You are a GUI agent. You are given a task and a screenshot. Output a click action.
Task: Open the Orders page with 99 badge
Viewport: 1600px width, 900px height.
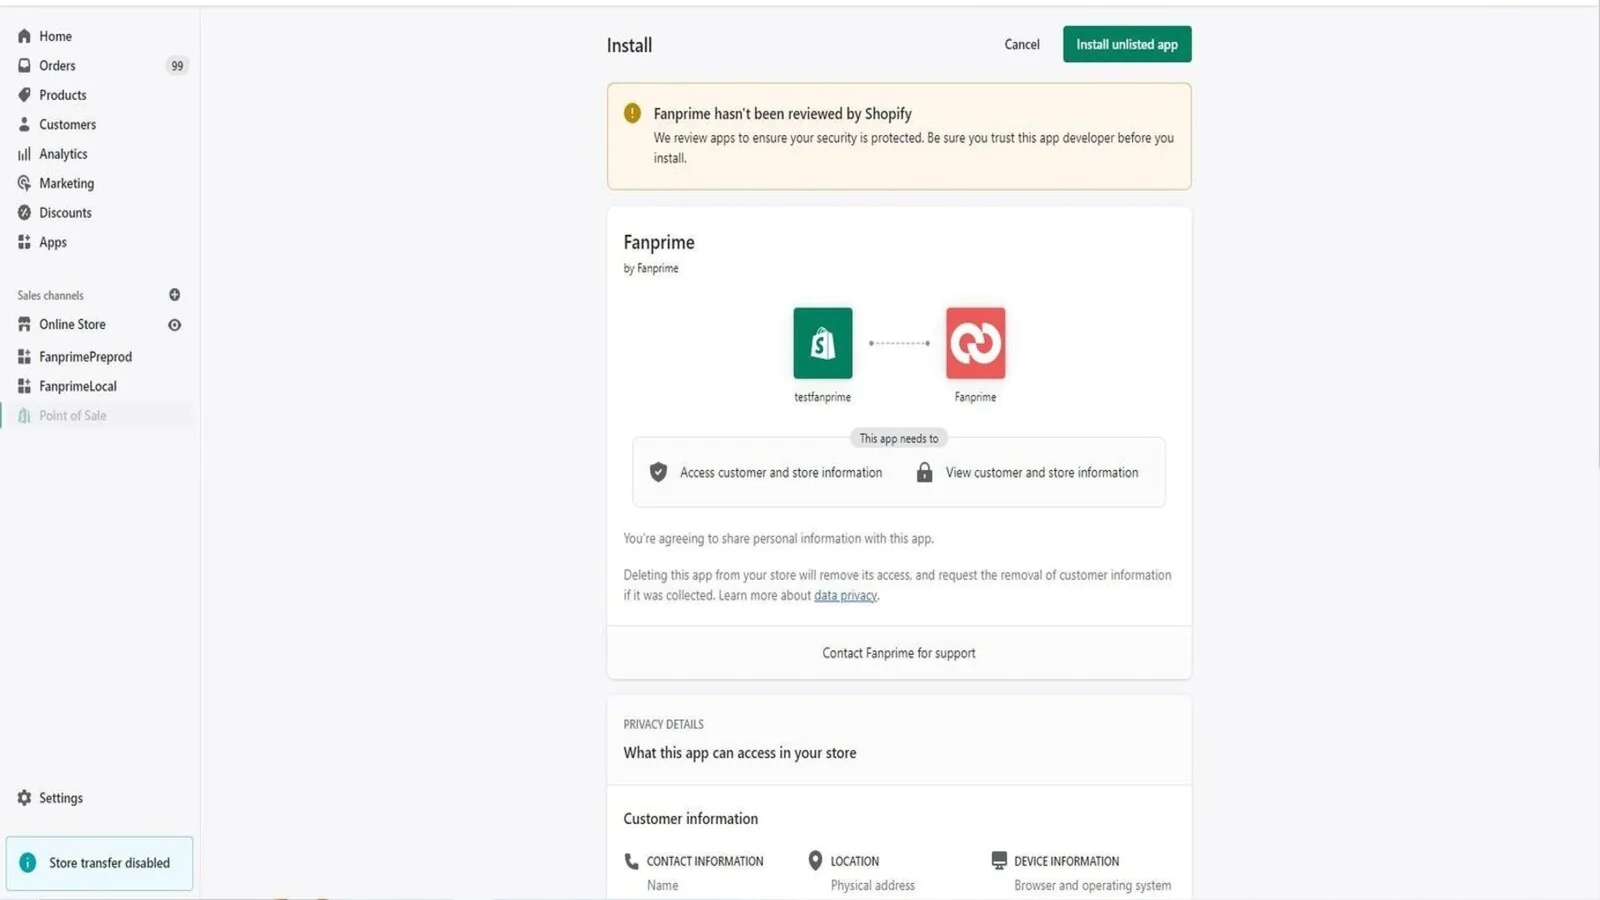coord(57,66)
